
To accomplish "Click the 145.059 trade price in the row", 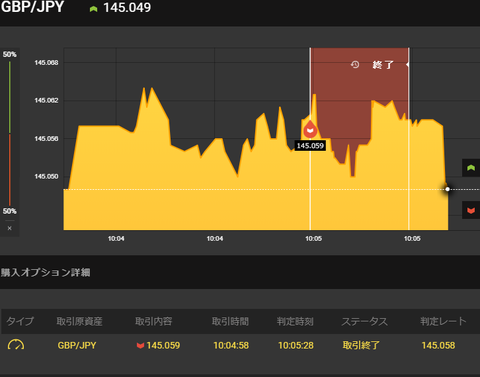I will (x=163, y=345).
